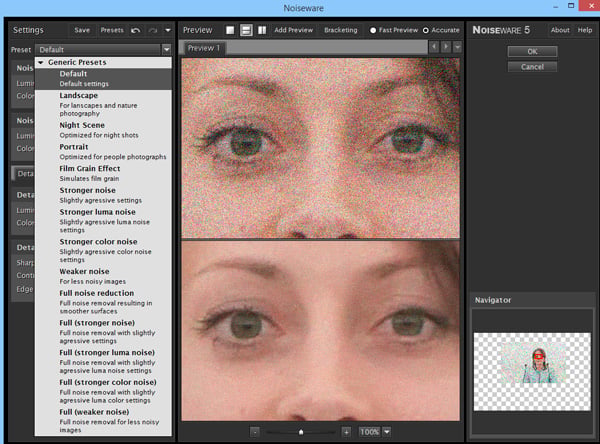Go to previous preview with left arrow
This screenshot has width=600, height=444.
coord(434,47)
